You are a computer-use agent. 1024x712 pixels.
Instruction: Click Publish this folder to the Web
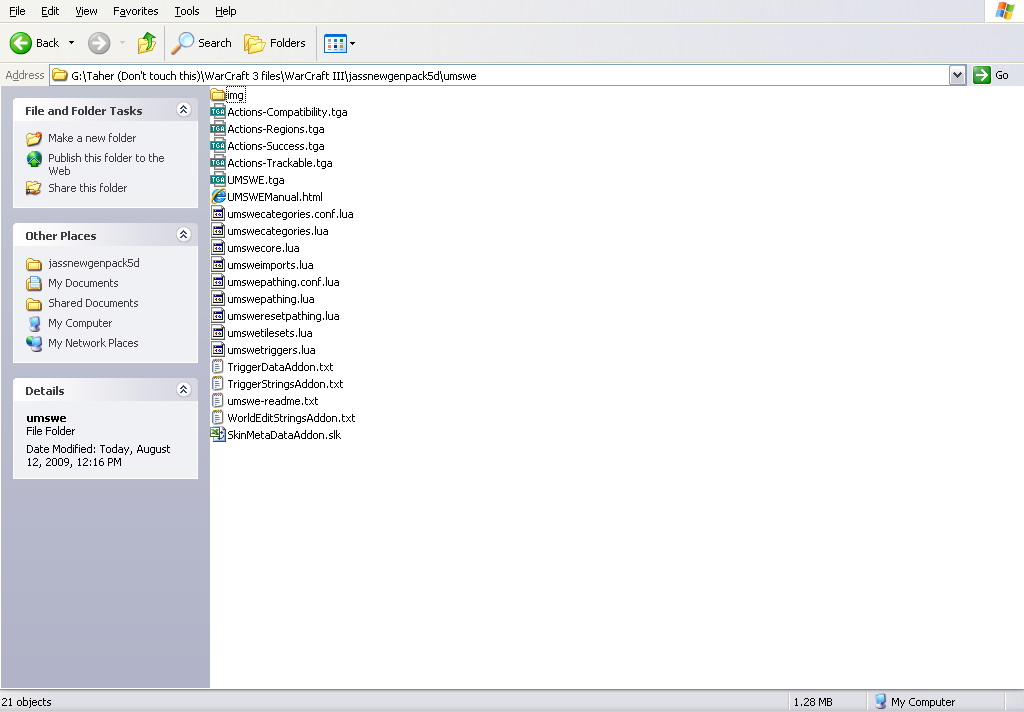106,164
